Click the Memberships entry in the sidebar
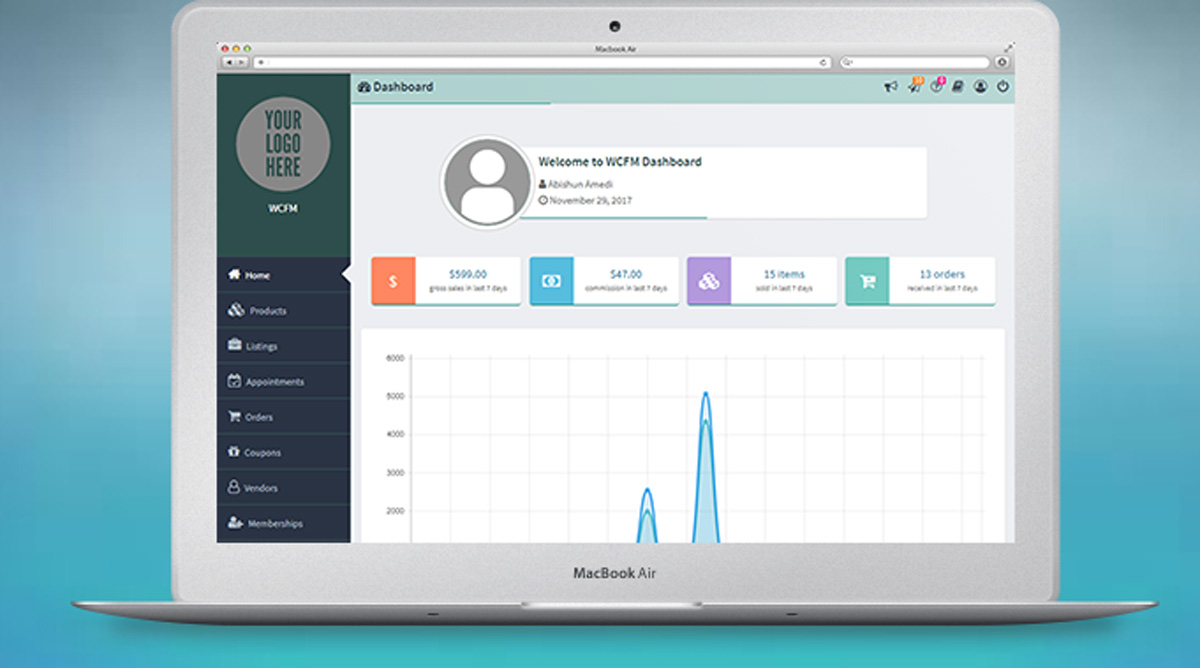 pos(270,523)
